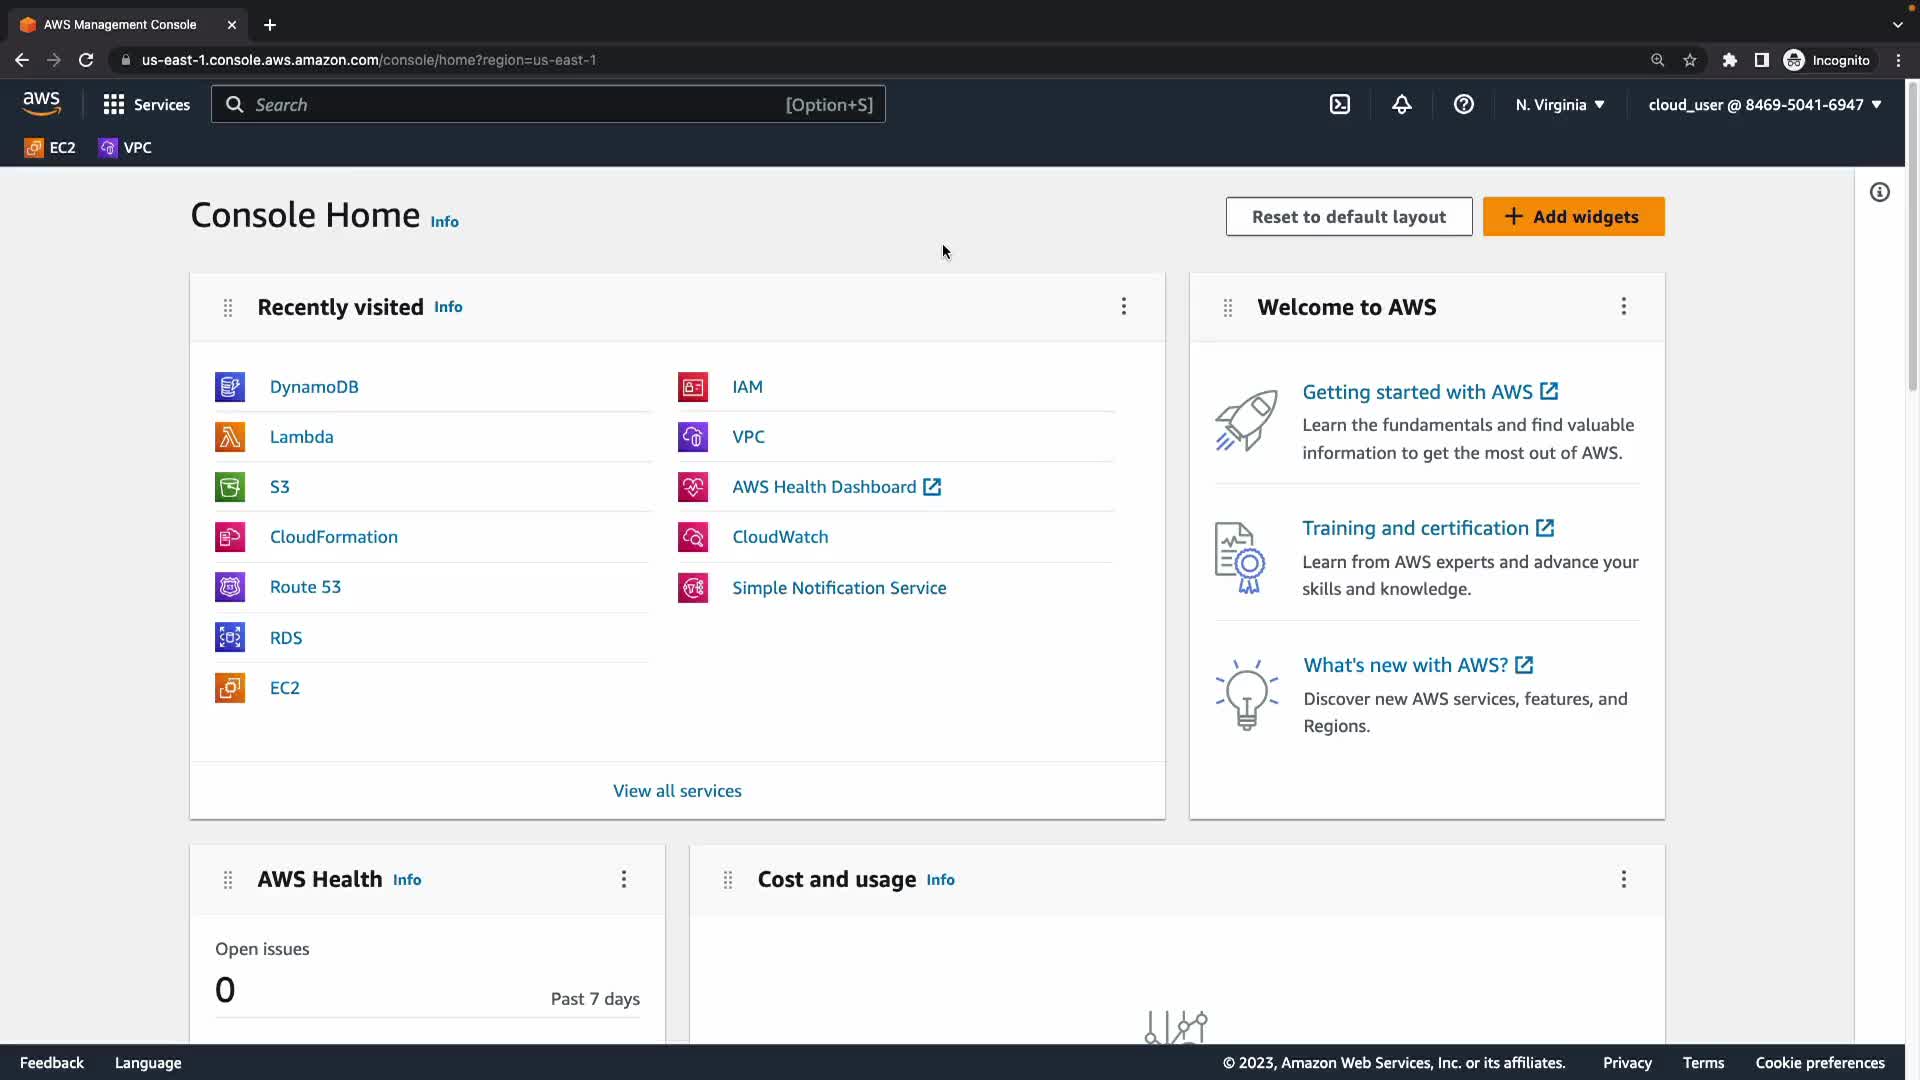This screenshot has width=1920, height=1080.
Task: Open the Services grid menu
Action: tap(146, 105)
